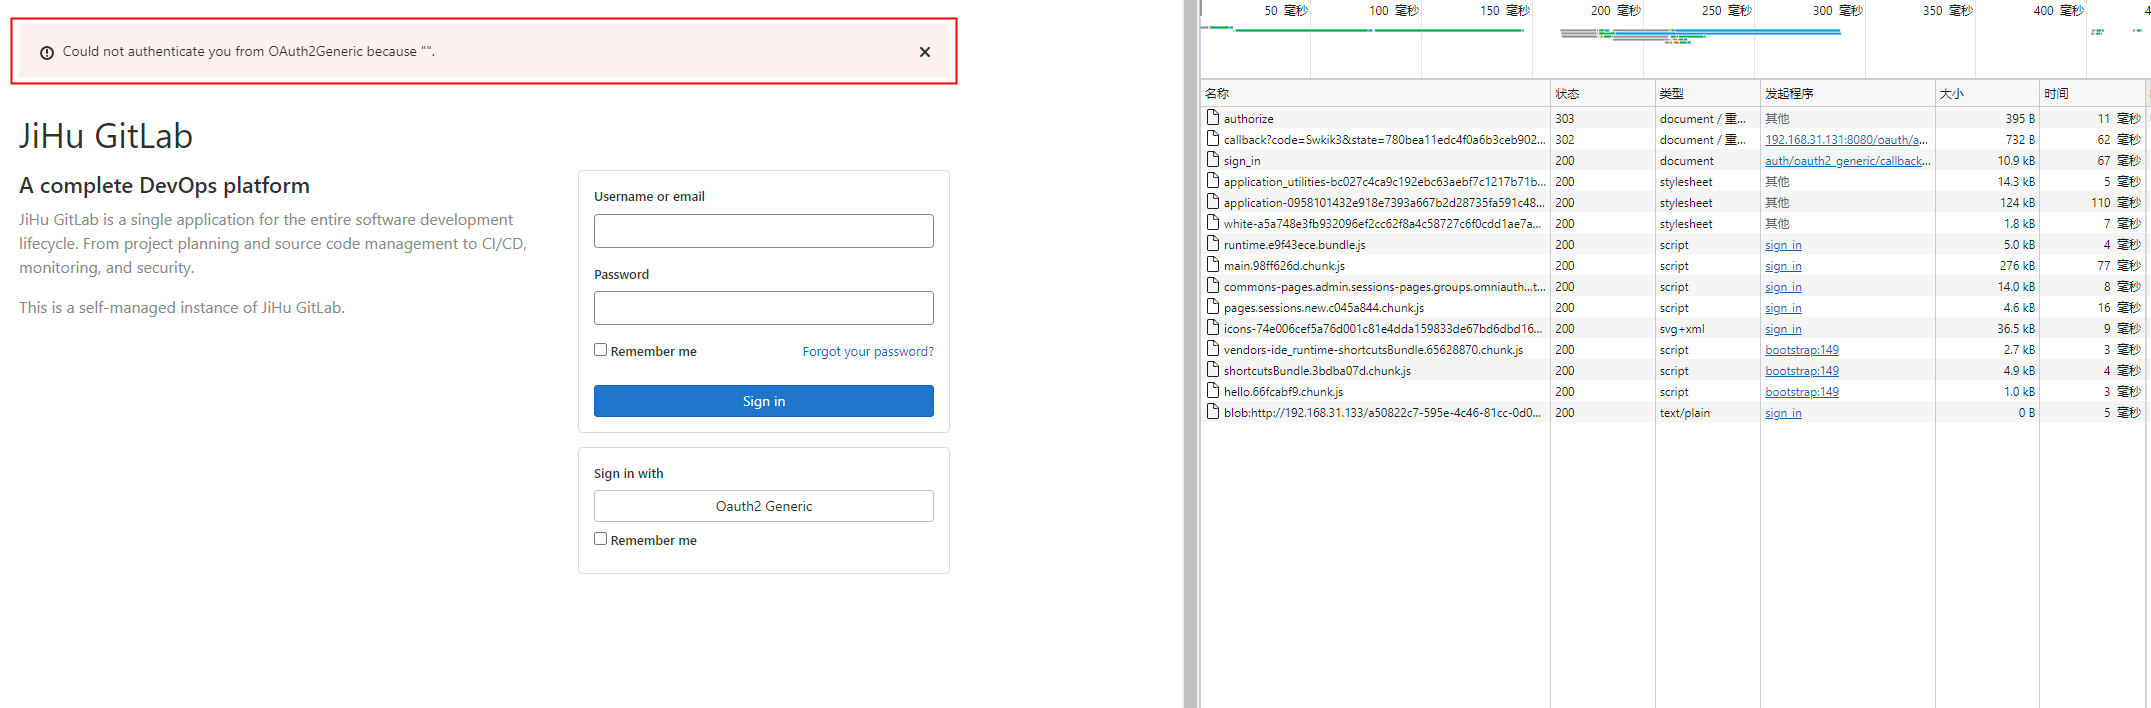This screenshot has width=2151, height=708.
Task: Select the pages.sessions.new chunk file icon
Action: pyautogui.click(x=1213, y=307)
